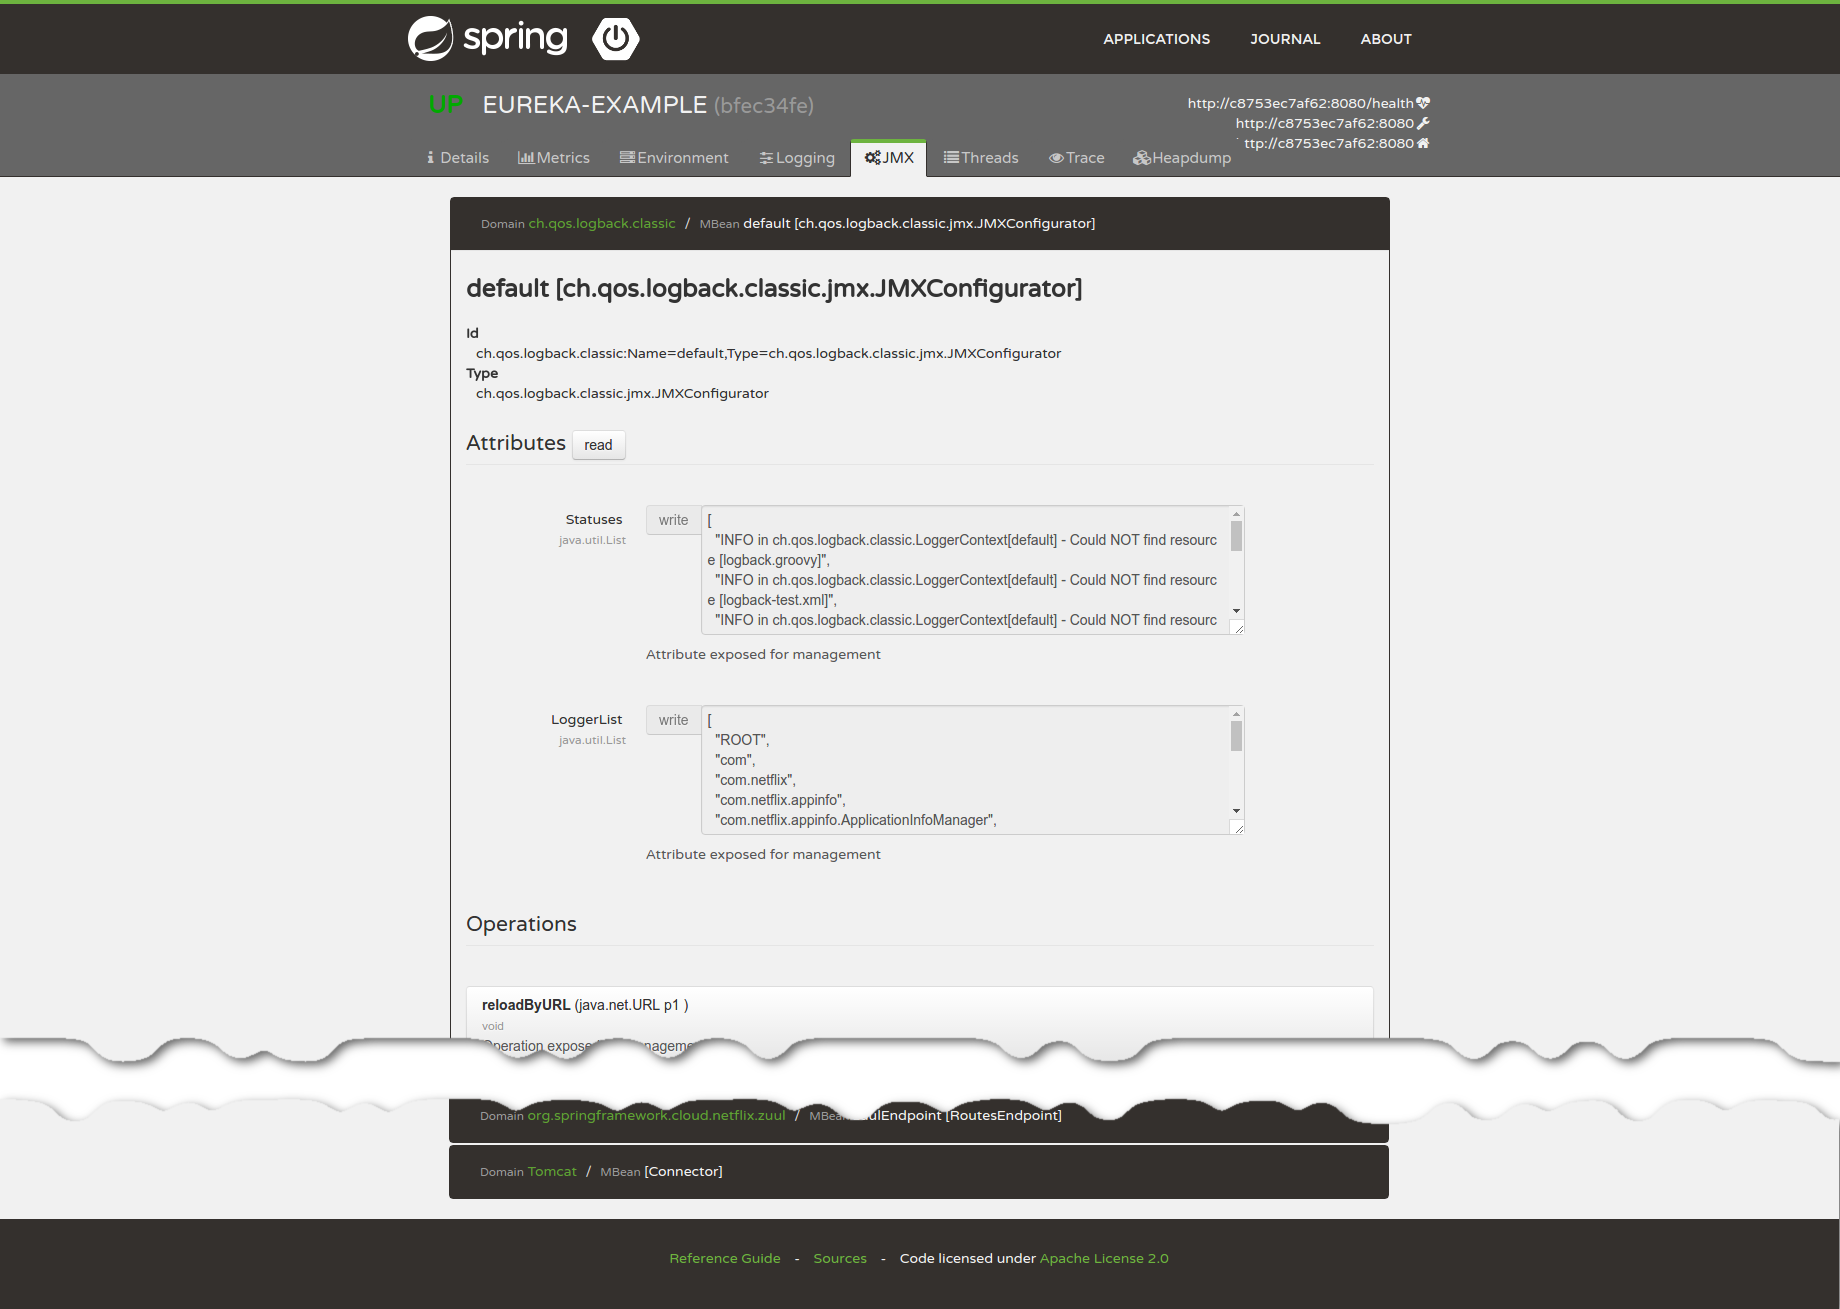1840x1309 pixels.
Task: Switch to the Metrics tab
Action: pyautogui.click(x=554, y=158)
